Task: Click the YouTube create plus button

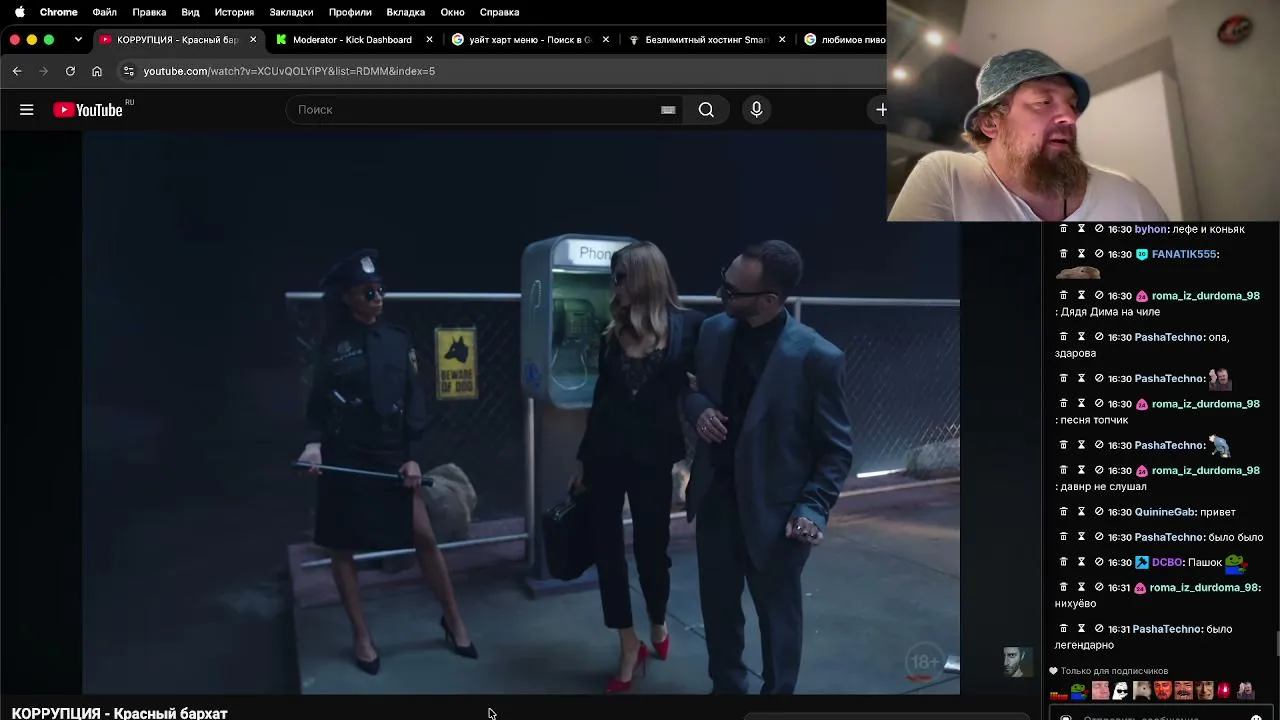Action: point(880,110)
